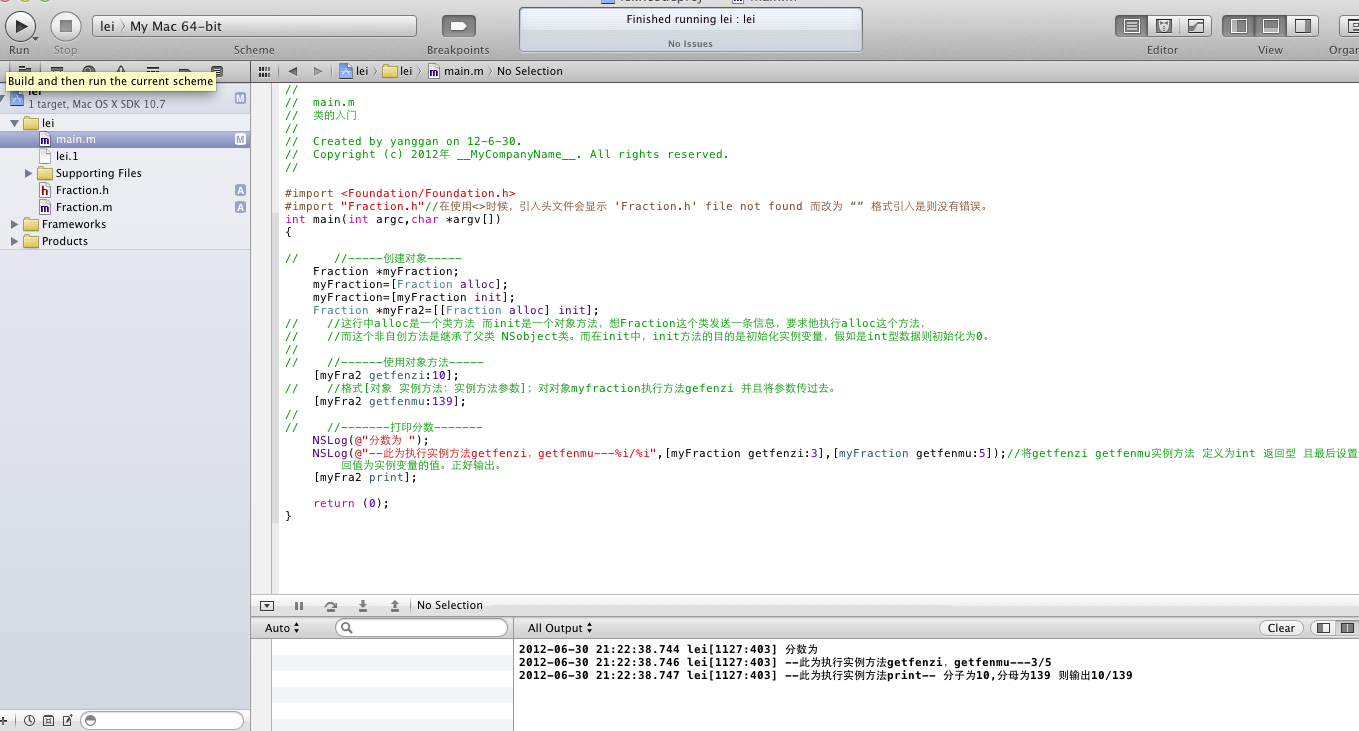Toggle the Breakpoints button in toolbar
This screenshot has height=731, width=1359.
pyautogui.click(x=458, y=26)
